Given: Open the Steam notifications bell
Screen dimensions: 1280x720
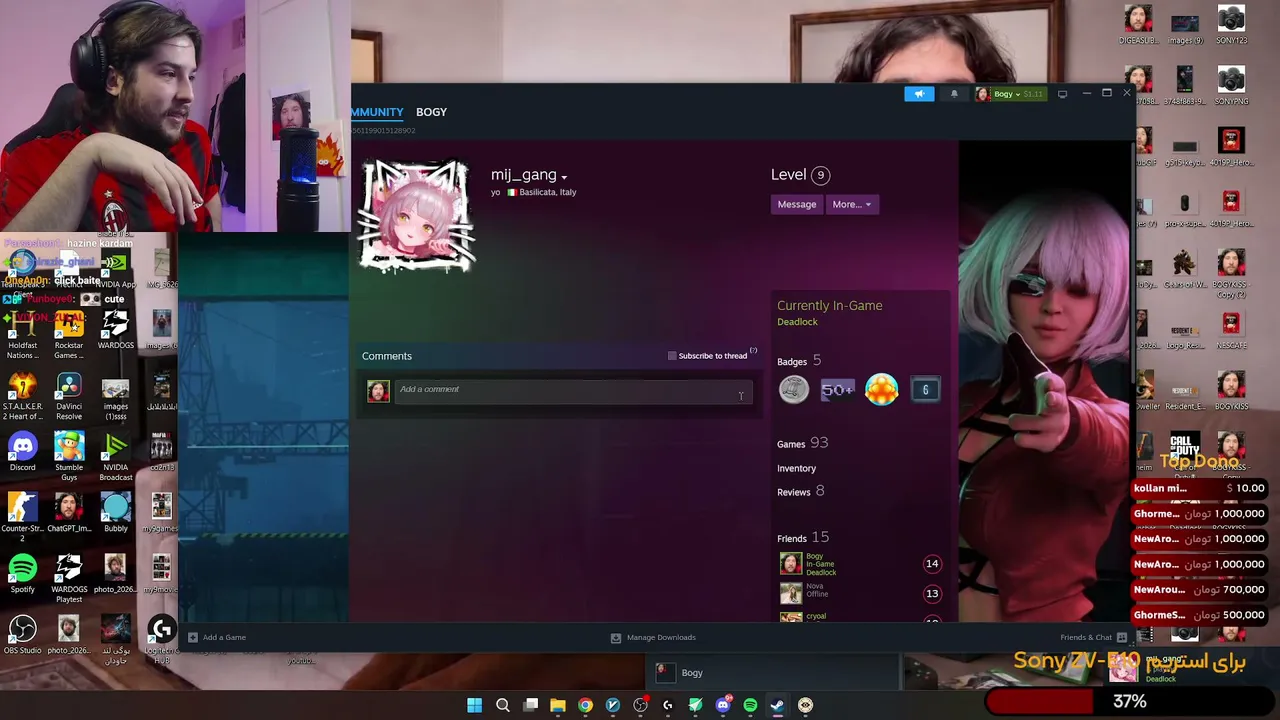Looking at the screenshot, I should (954, 94).
